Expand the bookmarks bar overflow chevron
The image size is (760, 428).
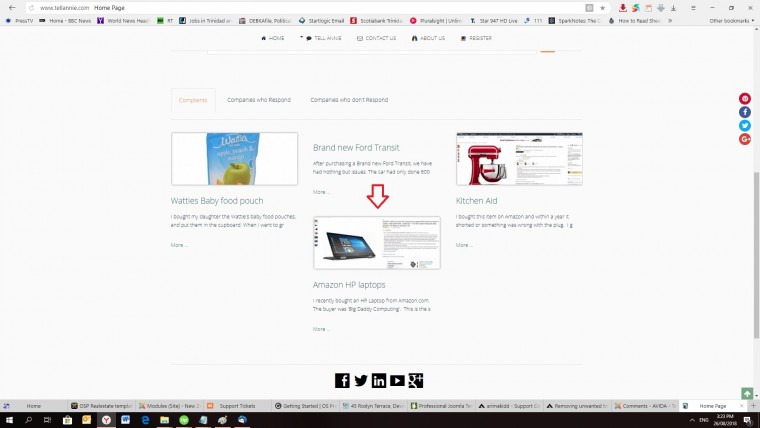point(670,21)
